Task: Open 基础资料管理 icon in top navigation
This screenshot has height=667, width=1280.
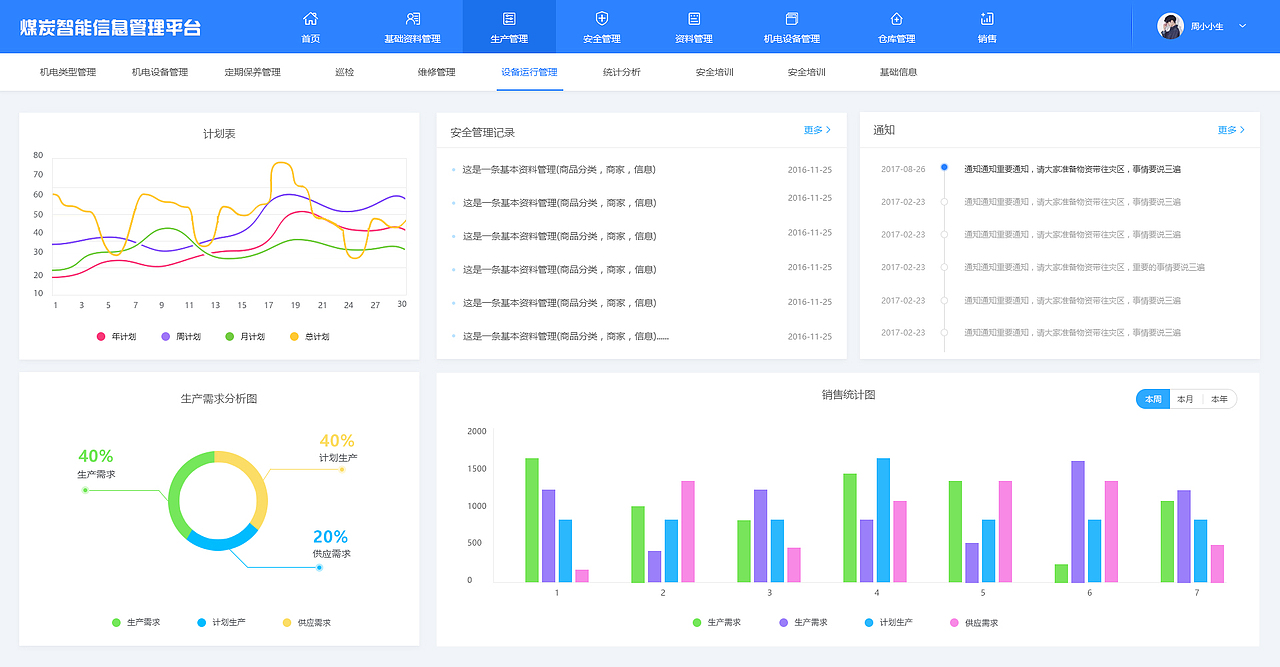Action: 412,18
